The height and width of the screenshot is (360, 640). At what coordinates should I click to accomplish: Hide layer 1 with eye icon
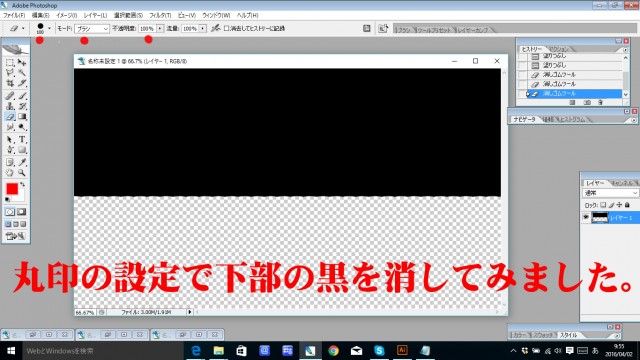click(586, 218)
